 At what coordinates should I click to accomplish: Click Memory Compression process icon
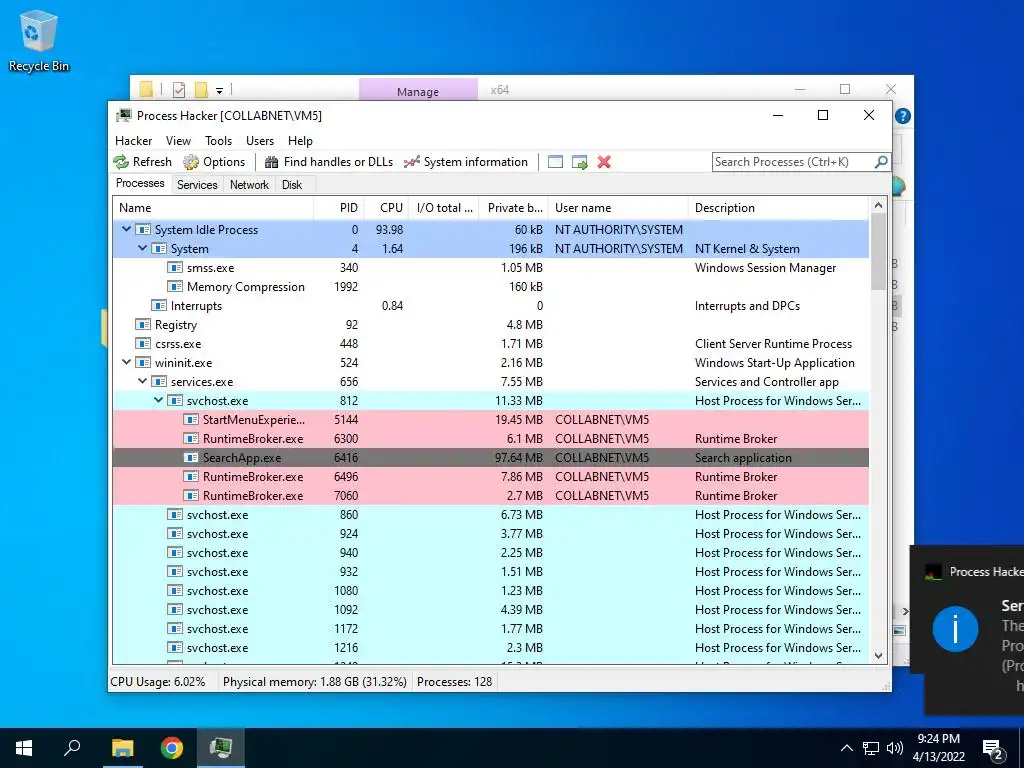[x=174, y=287]
